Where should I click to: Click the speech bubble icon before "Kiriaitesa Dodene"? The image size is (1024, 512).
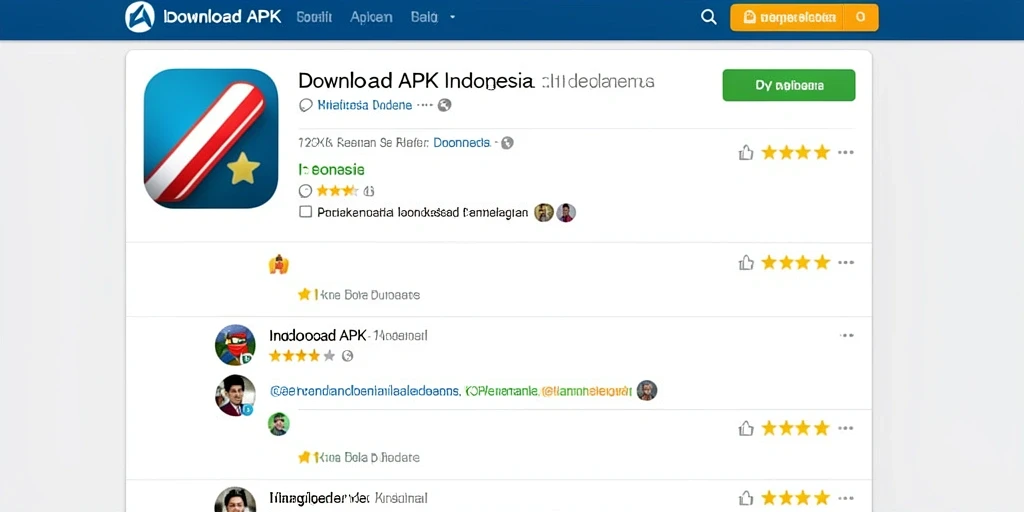click(305, 105)
